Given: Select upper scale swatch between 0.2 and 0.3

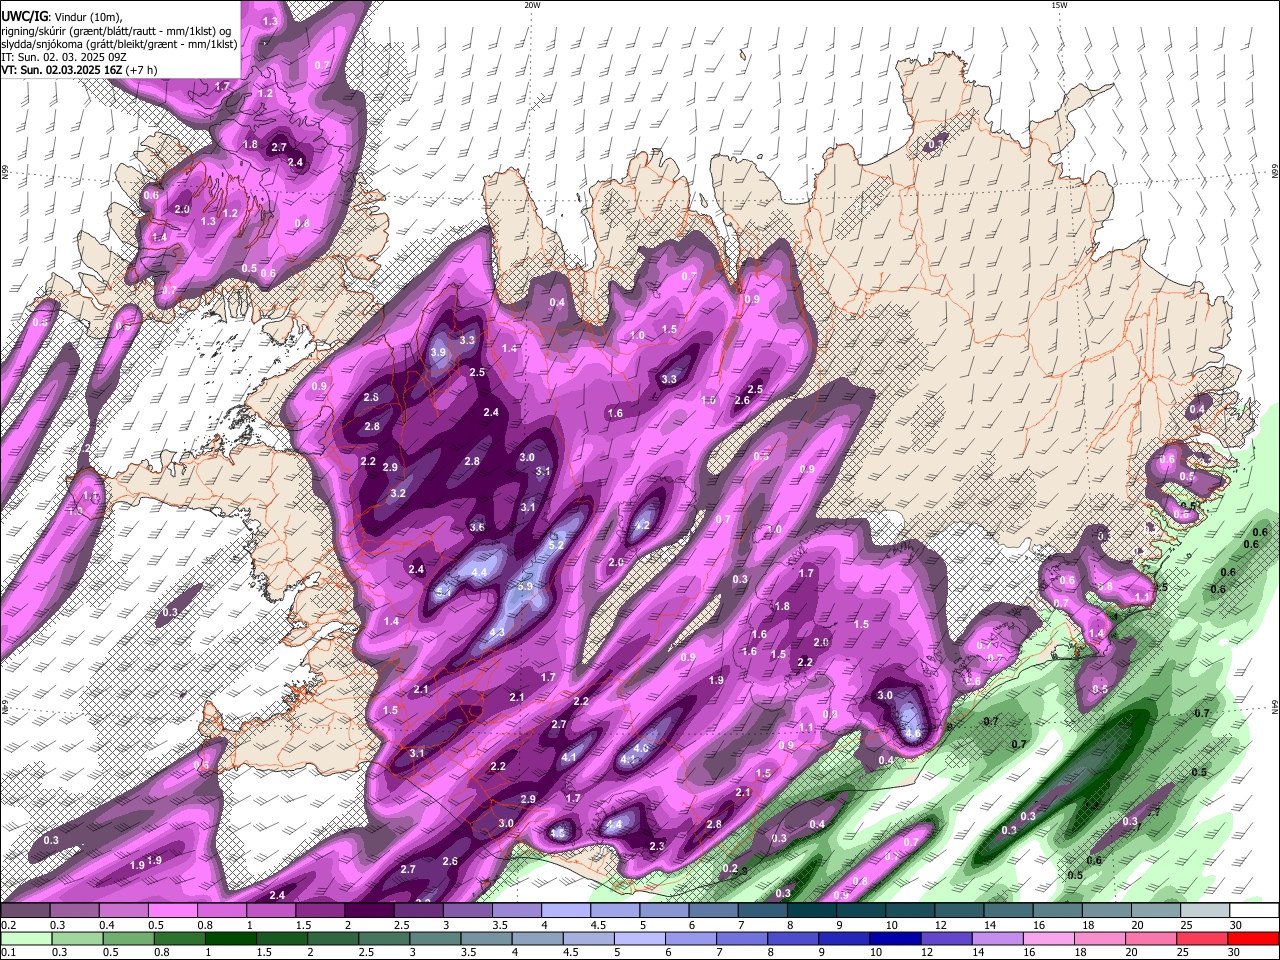Looking at the screenshot, I should 25,910.
